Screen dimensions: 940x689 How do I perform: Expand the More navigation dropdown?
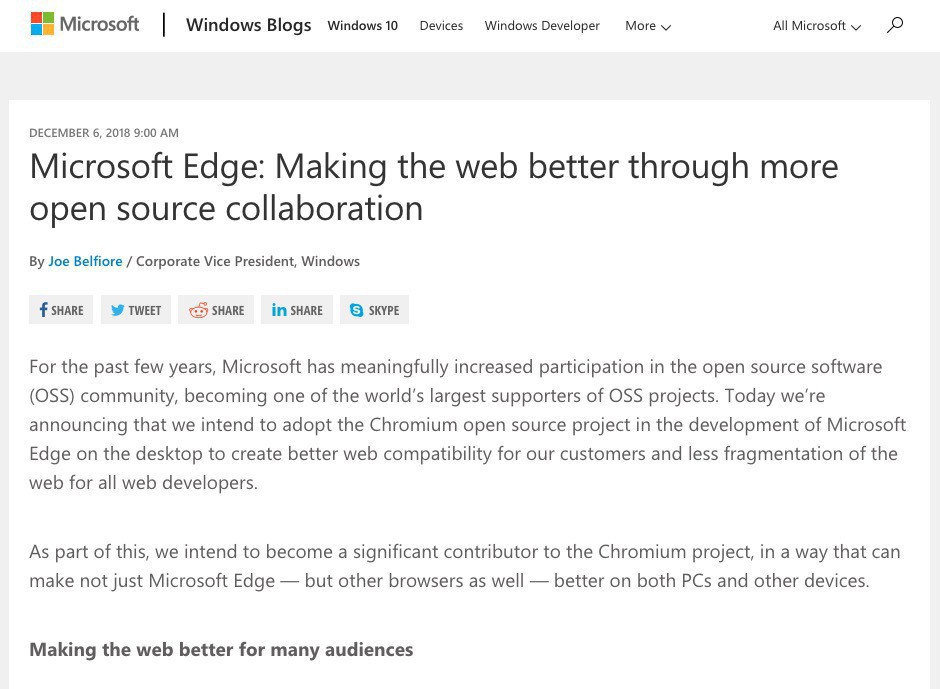point(647,26)
